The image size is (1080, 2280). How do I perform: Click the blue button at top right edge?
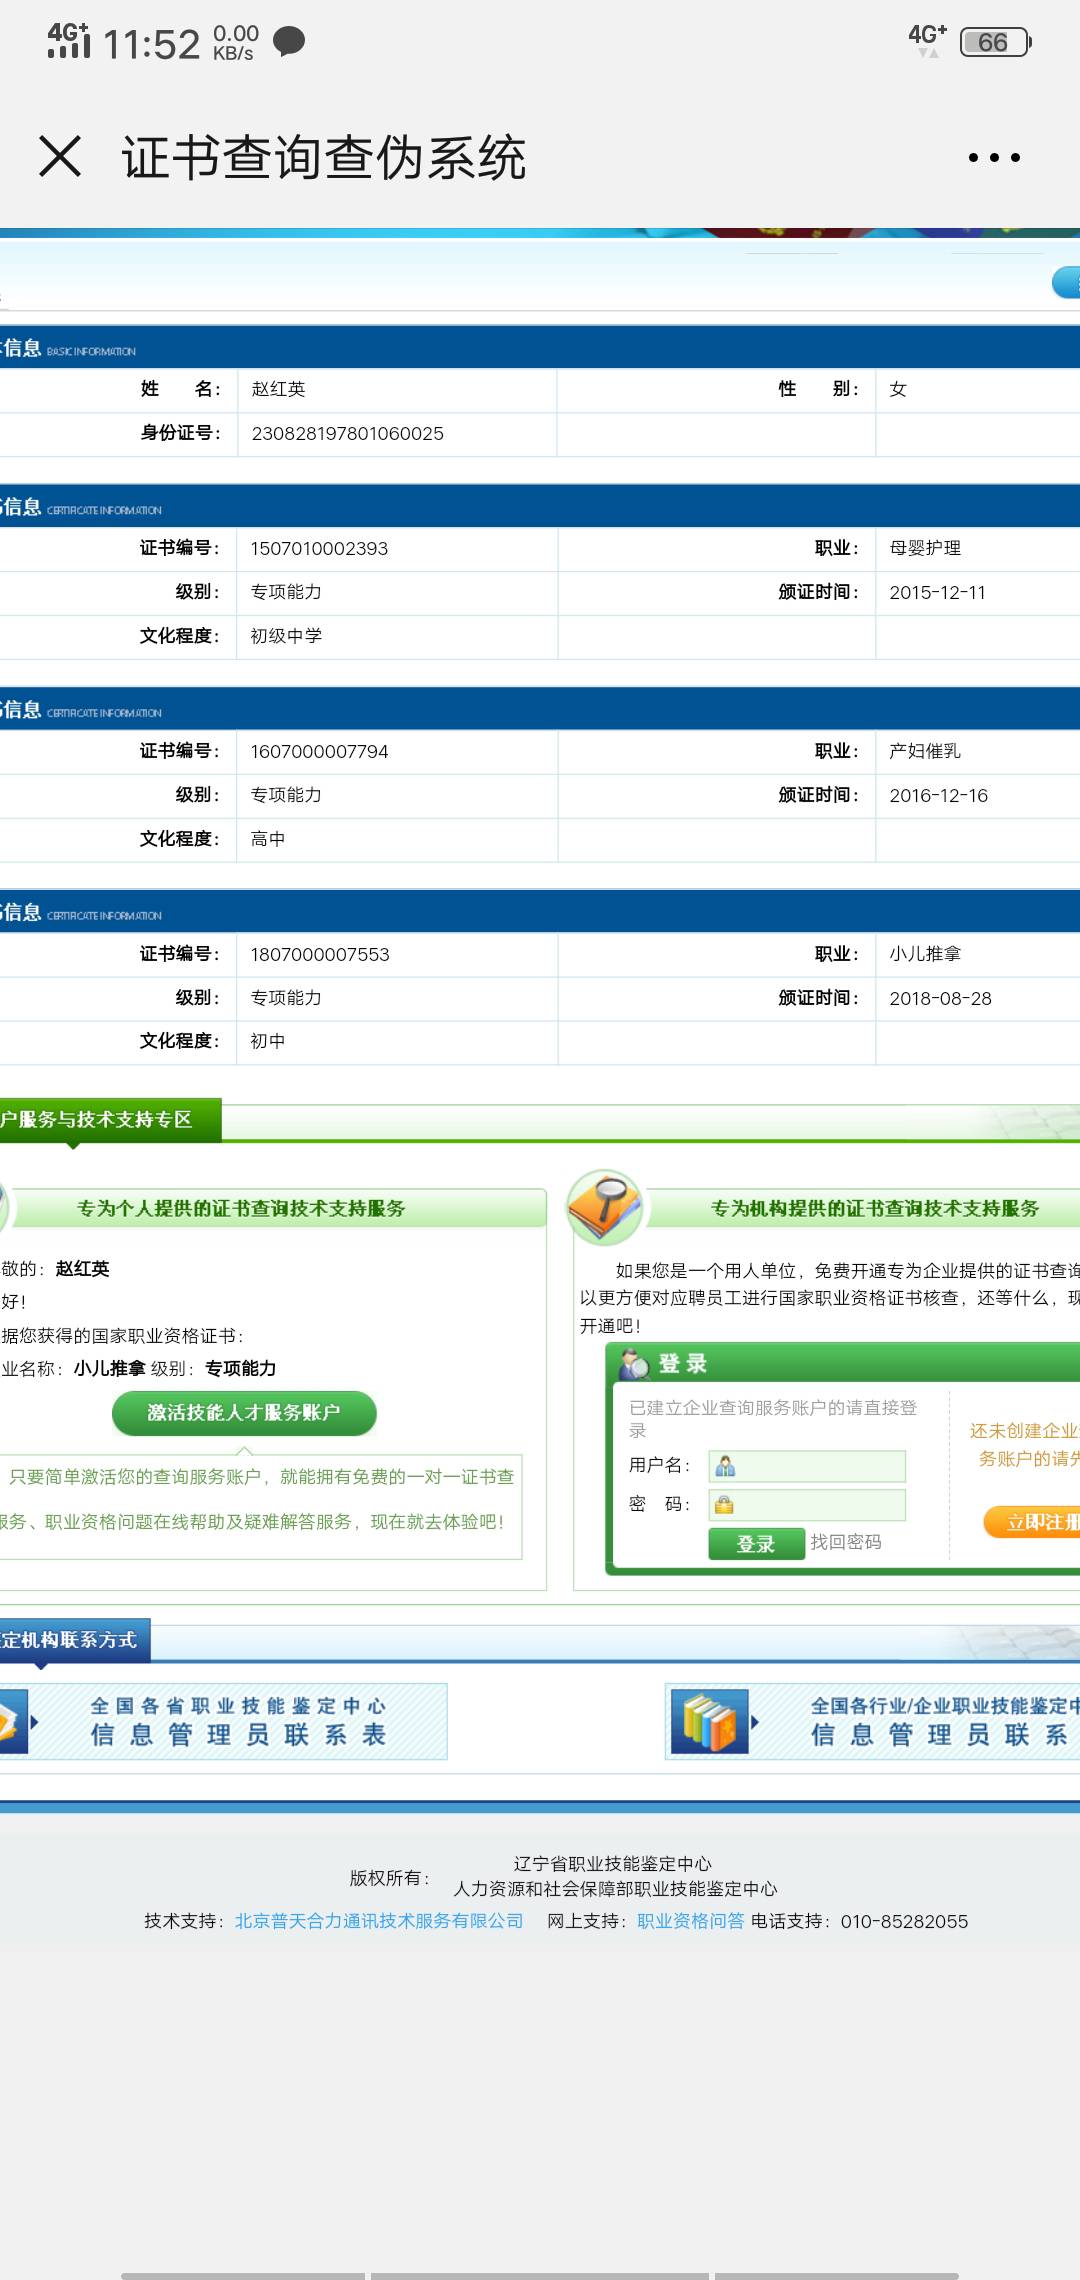pos(1066,282)
